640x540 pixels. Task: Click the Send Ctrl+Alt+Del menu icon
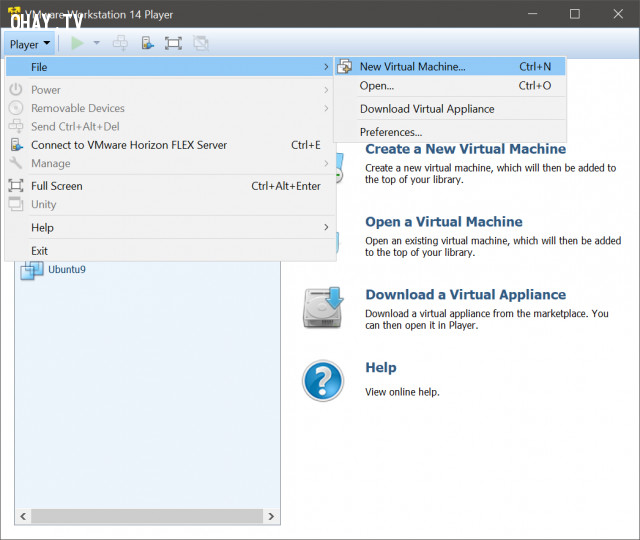[x=16, y=126]
